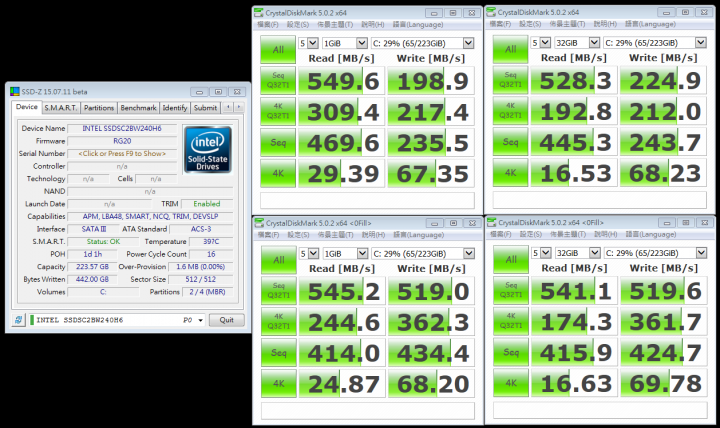Run Seq Q32T1 test next to 545.2 result
This screenshot has height=428, width=720.
point(279,291)
